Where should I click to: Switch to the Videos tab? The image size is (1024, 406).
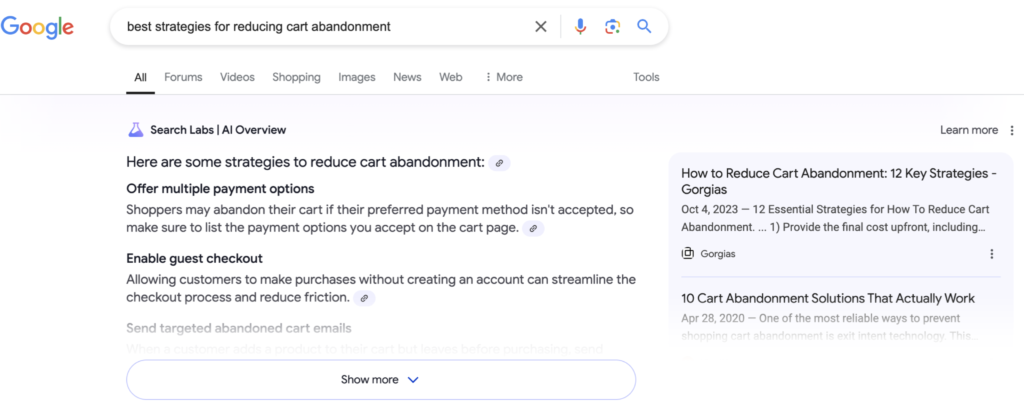pos(237,77)
